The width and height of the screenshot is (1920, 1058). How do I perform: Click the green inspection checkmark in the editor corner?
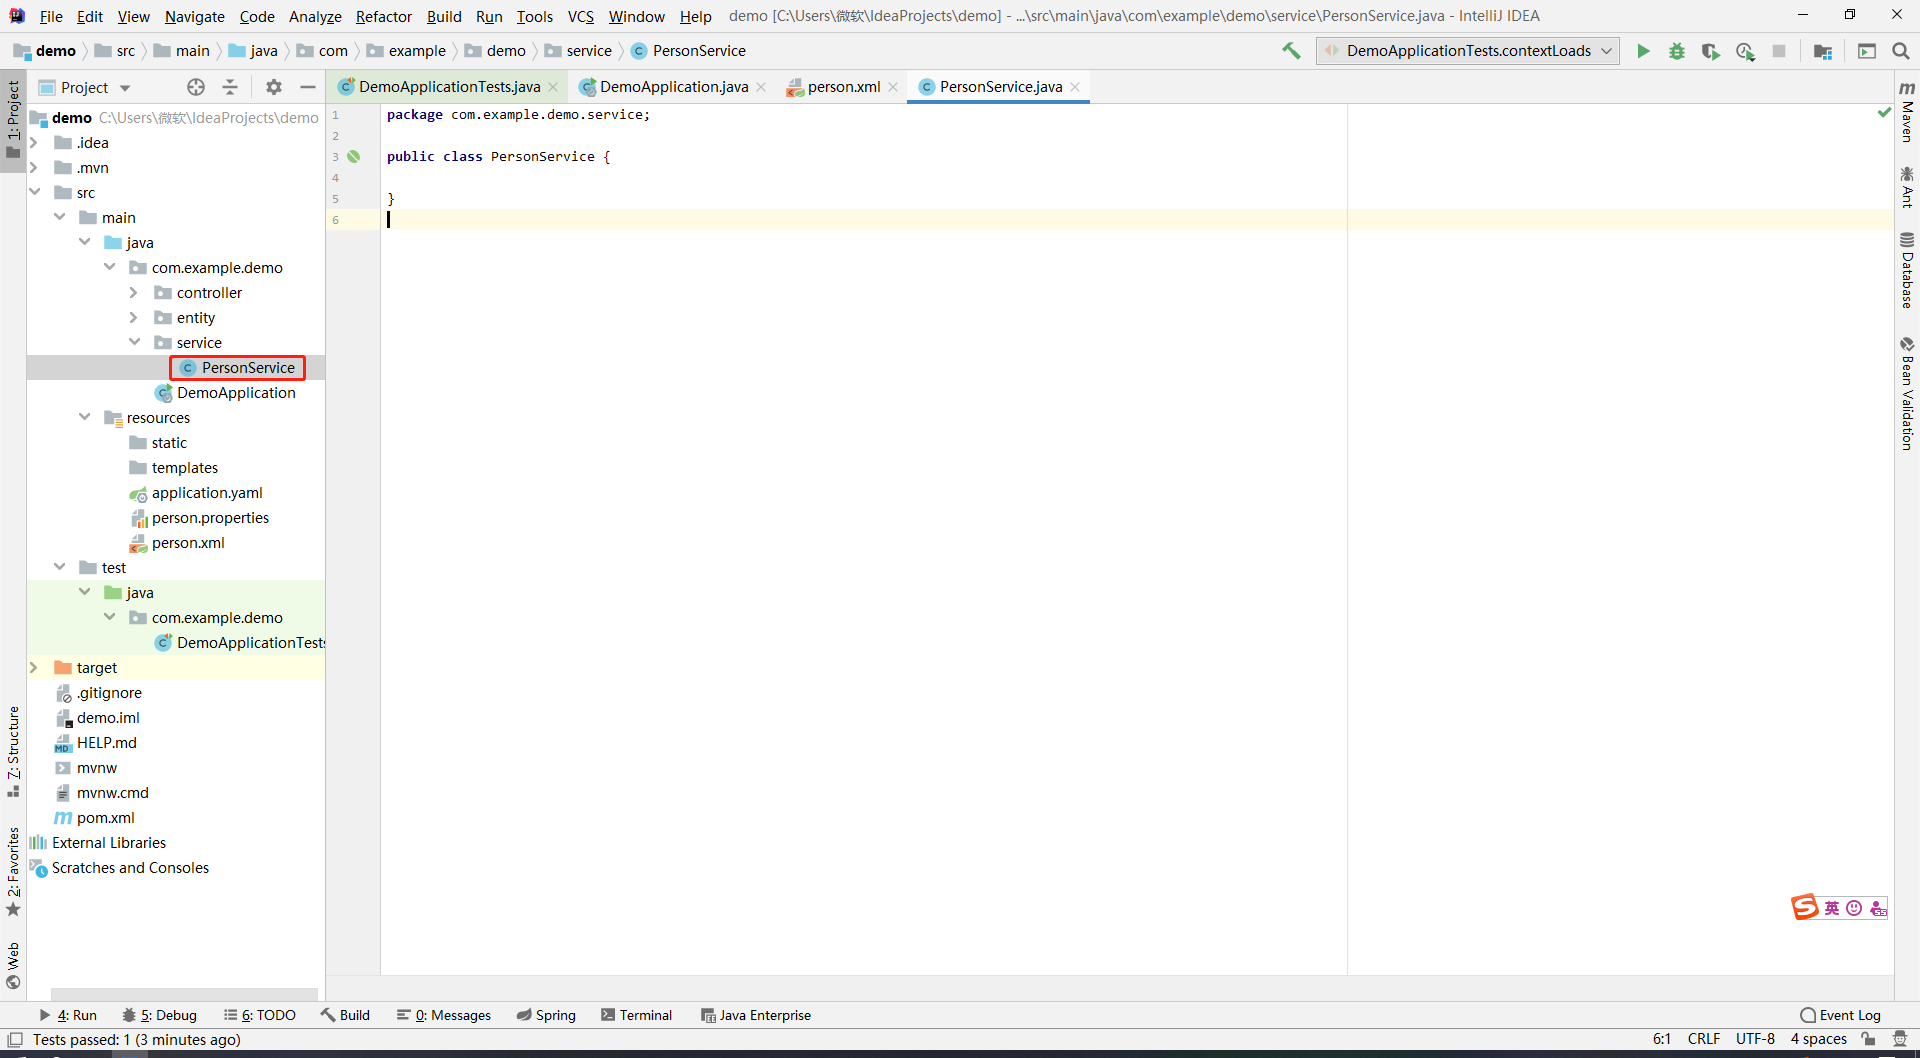1884,113
